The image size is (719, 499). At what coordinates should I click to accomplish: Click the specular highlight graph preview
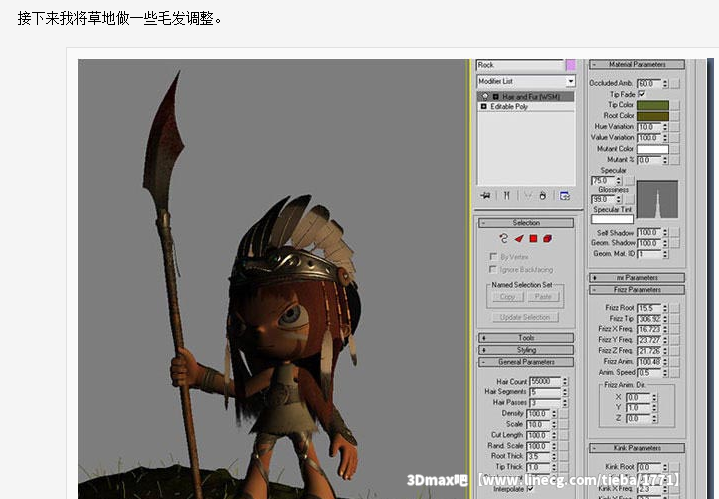[657, 200]
